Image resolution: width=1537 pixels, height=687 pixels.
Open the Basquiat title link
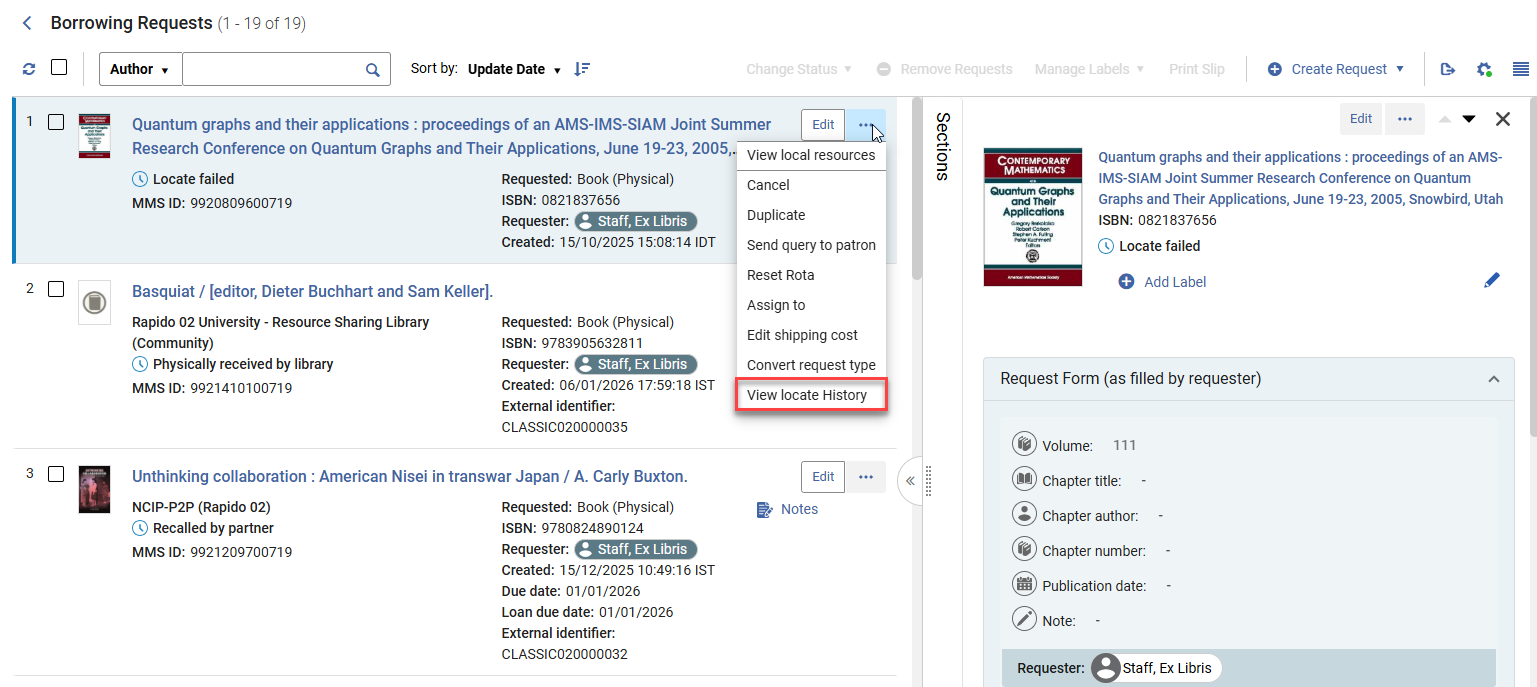312,291
